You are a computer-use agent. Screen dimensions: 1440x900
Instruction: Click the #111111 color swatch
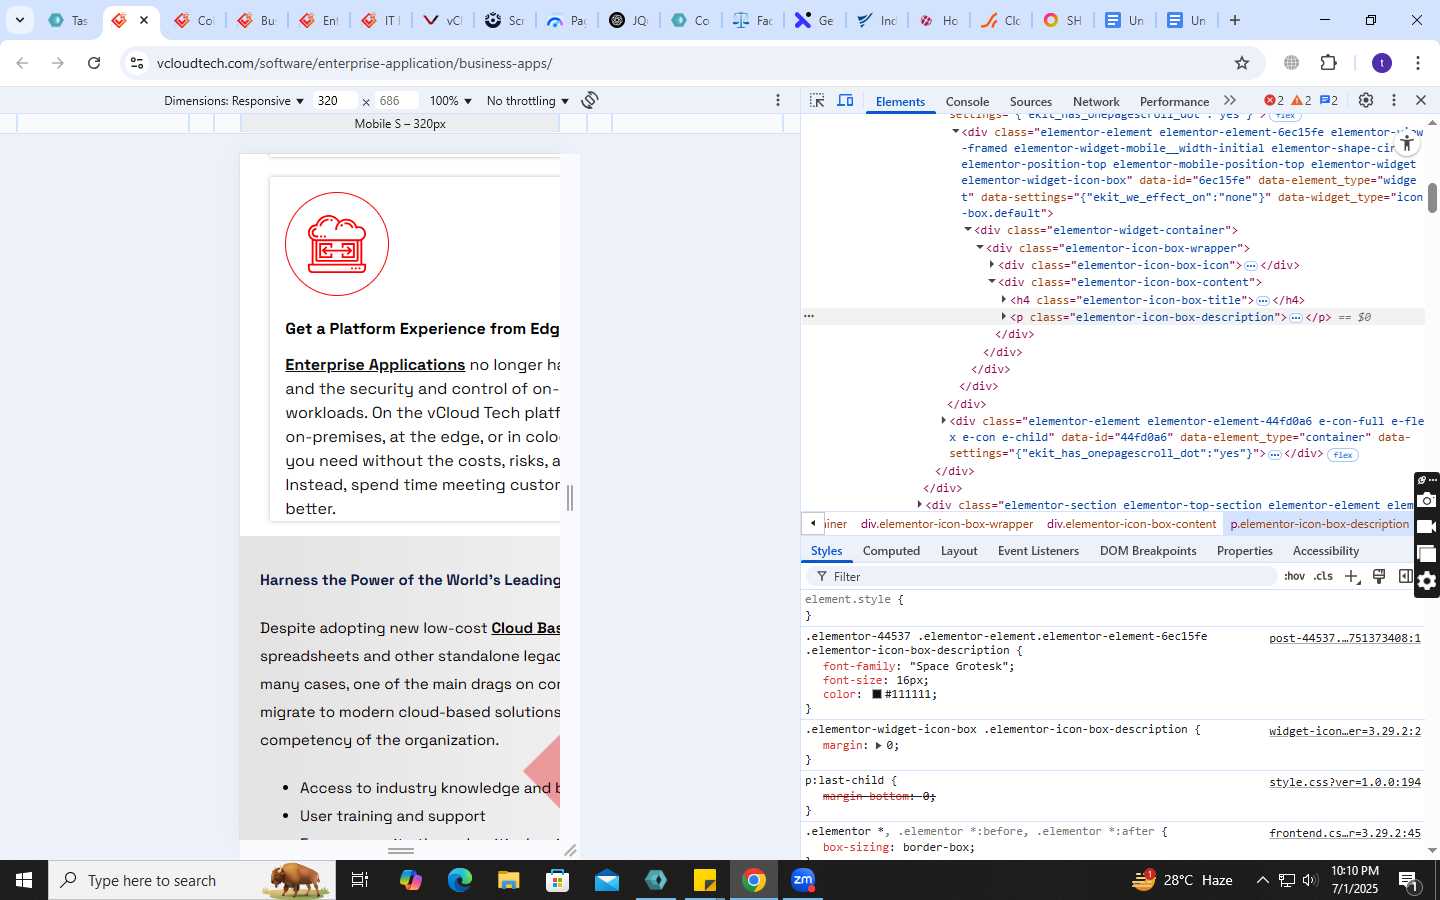point(877,694)
